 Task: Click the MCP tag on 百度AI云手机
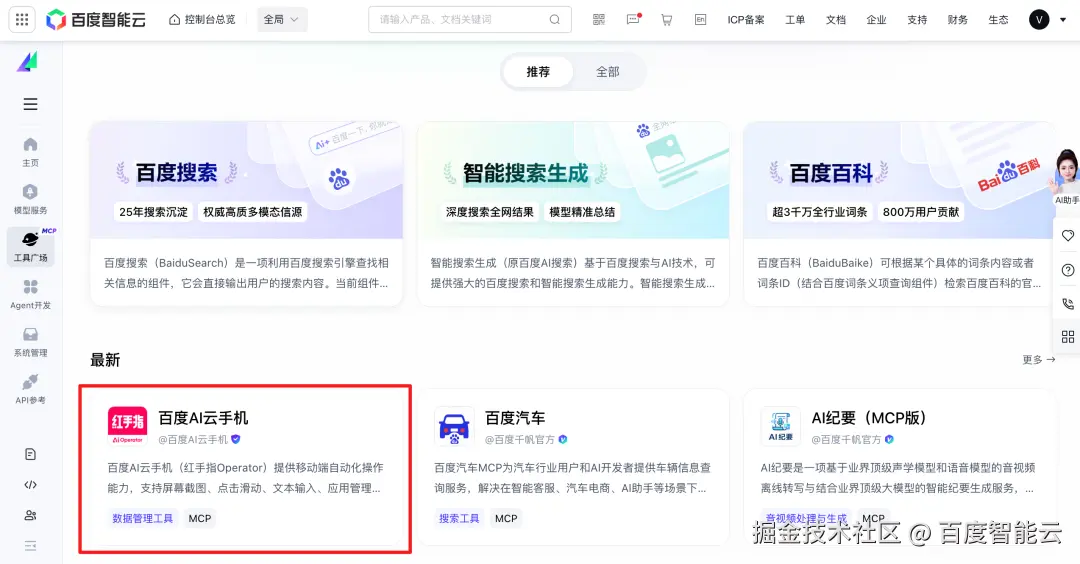coord(200,519)
